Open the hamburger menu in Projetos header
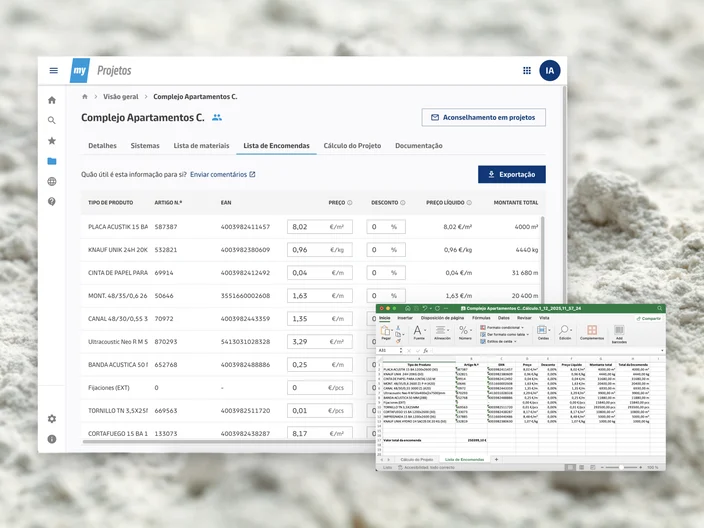 [53, 70]
